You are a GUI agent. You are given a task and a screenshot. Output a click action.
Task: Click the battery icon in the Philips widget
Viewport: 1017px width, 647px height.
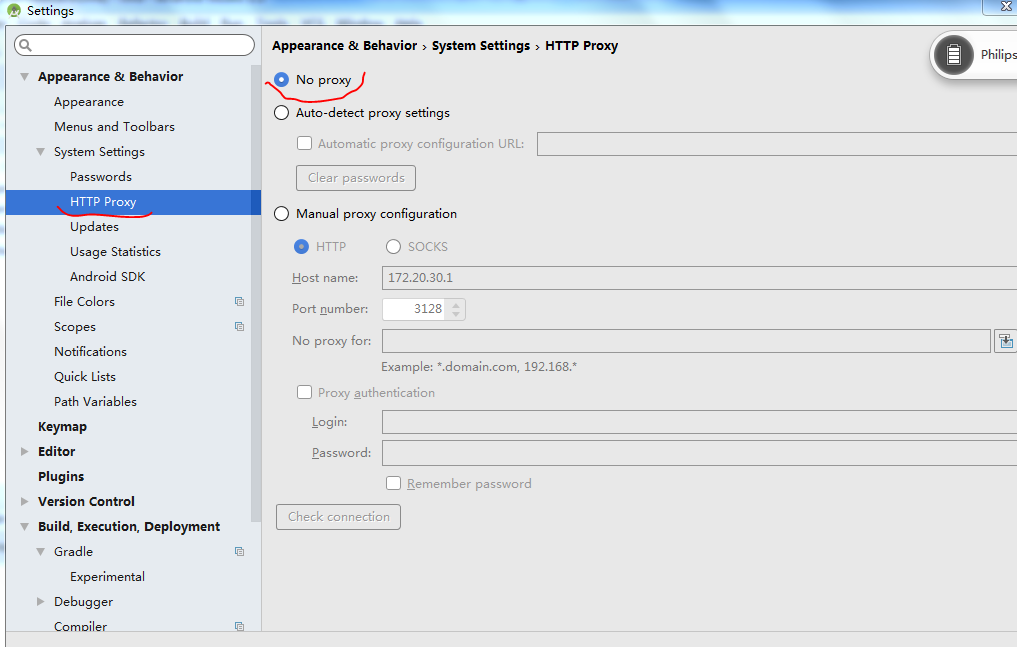point(954,55)
